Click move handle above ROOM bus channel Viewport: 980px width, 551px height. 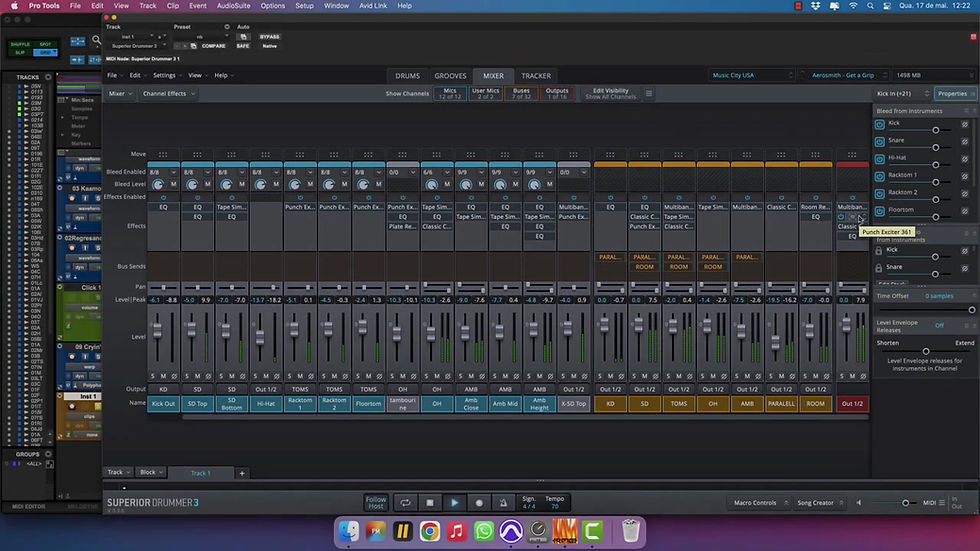815,154
